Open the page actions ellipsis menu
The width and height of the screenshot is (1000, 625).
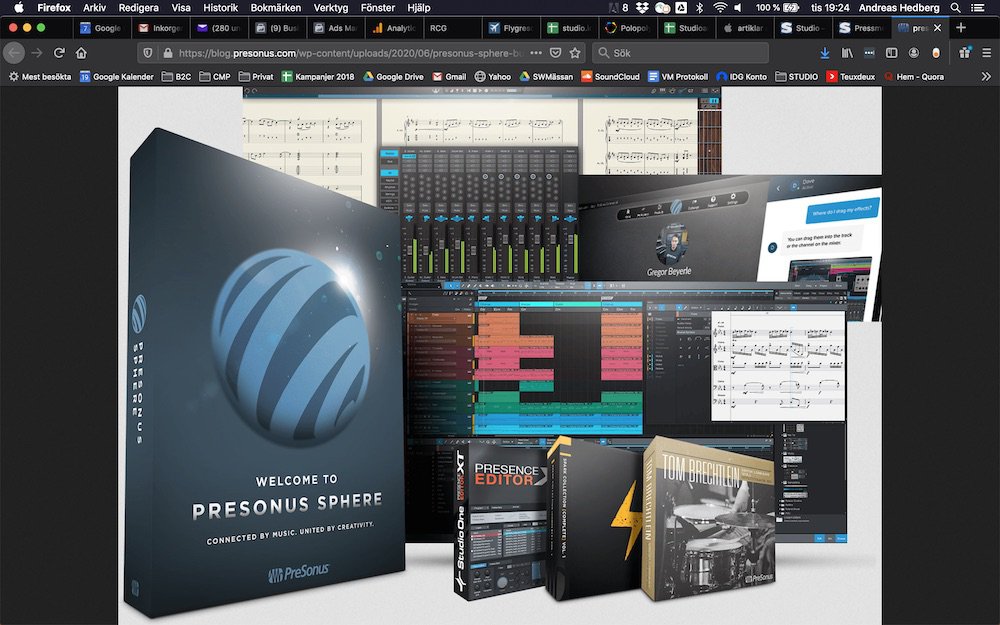tap(537, 52)
